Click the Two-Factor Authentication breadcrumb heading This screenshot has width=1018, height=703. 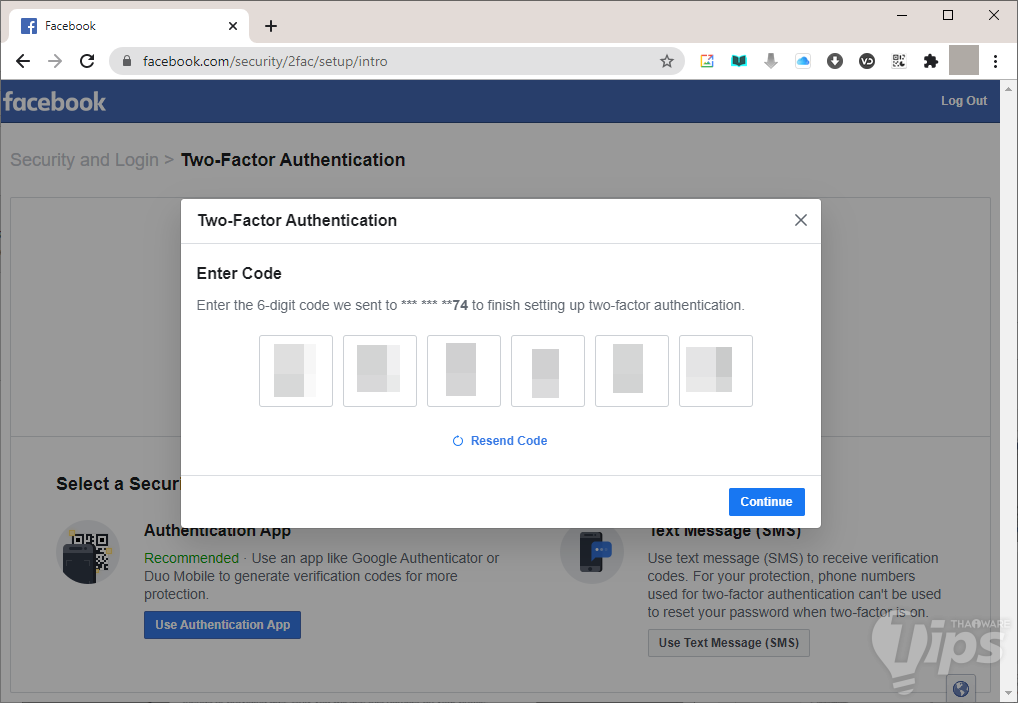click(x=293, y=160)
